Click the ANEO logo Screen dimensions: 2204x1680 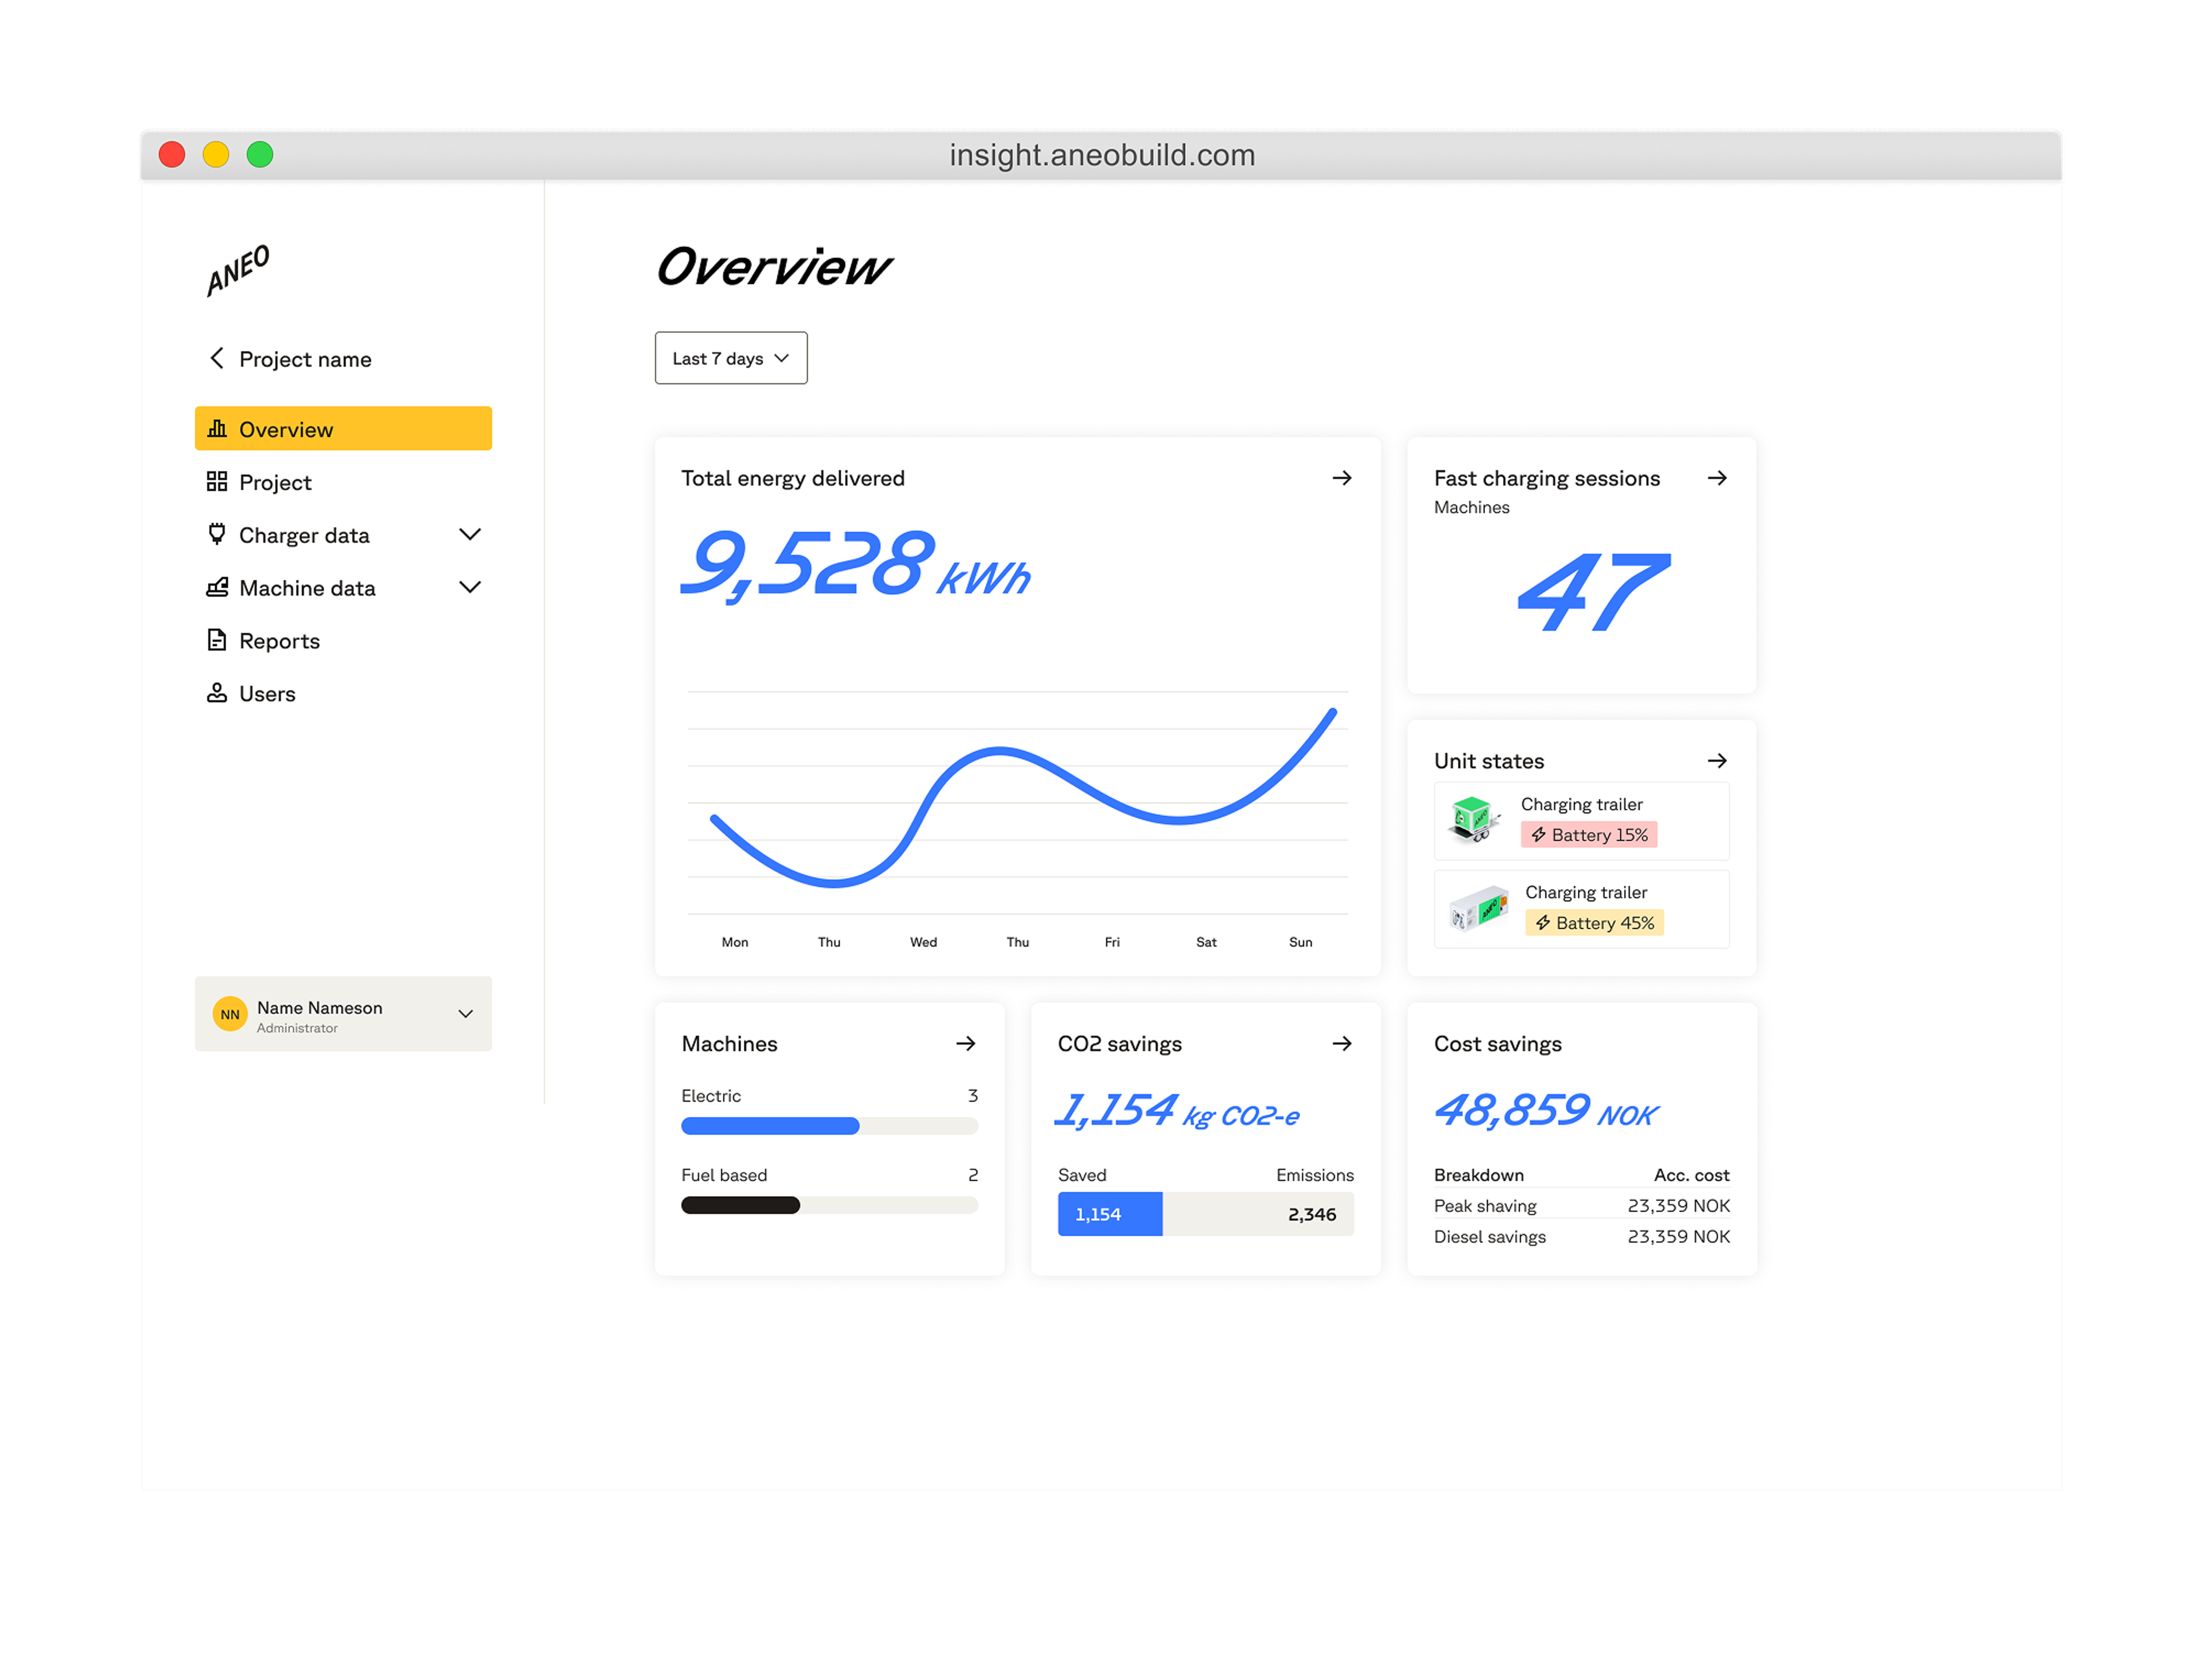pyautogui.click(x=238, y=270)
